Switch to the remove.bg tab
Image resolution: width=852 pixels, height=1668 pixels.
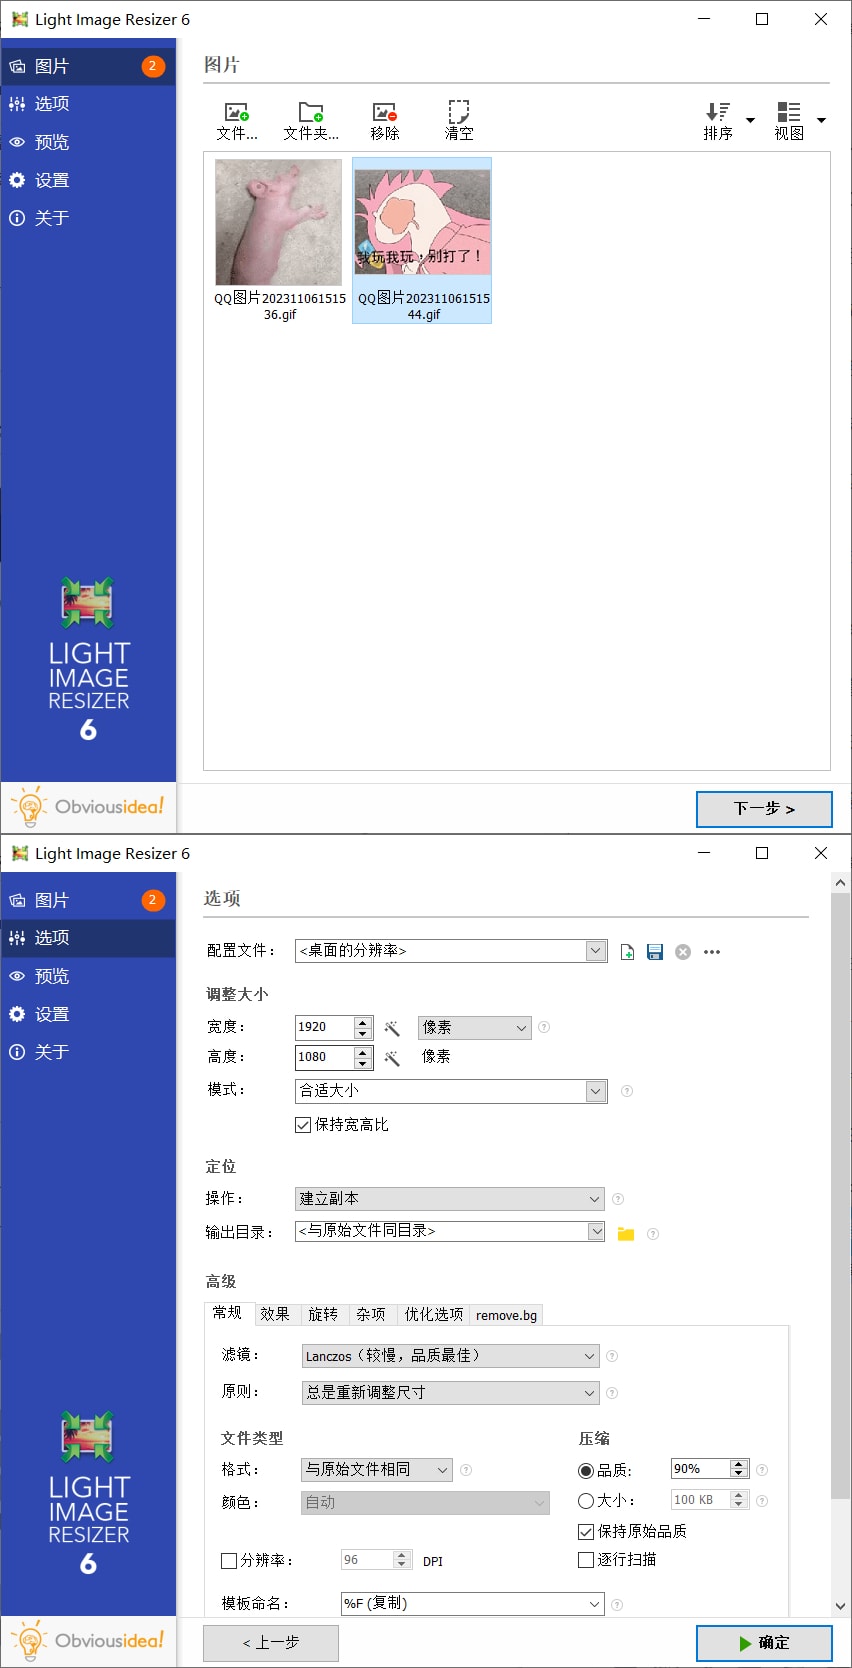[x=506, y=1315]
